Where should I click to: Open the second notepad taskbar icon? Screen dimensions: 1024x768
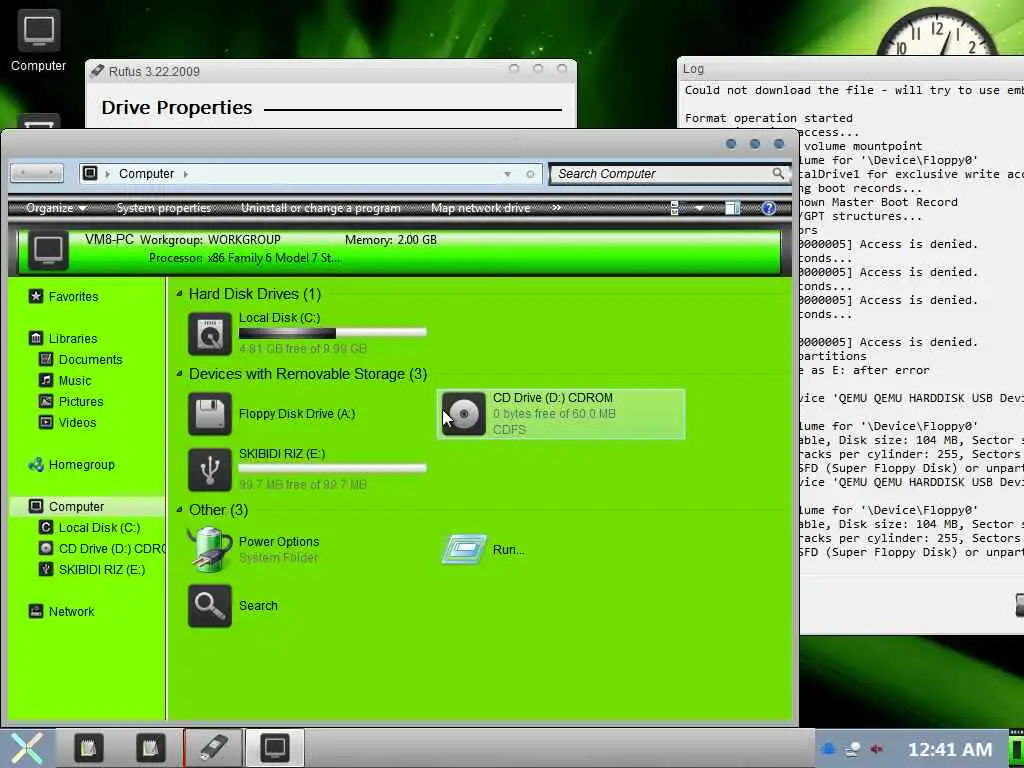pos(150,748)
